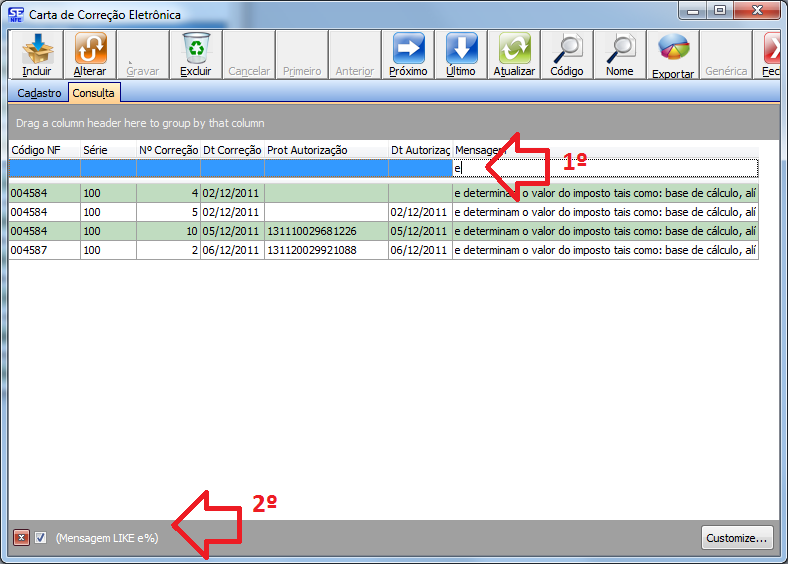Switch to the Cadastro tab
This screenshot has width=788, height=564.
click(x=40, y=93)
